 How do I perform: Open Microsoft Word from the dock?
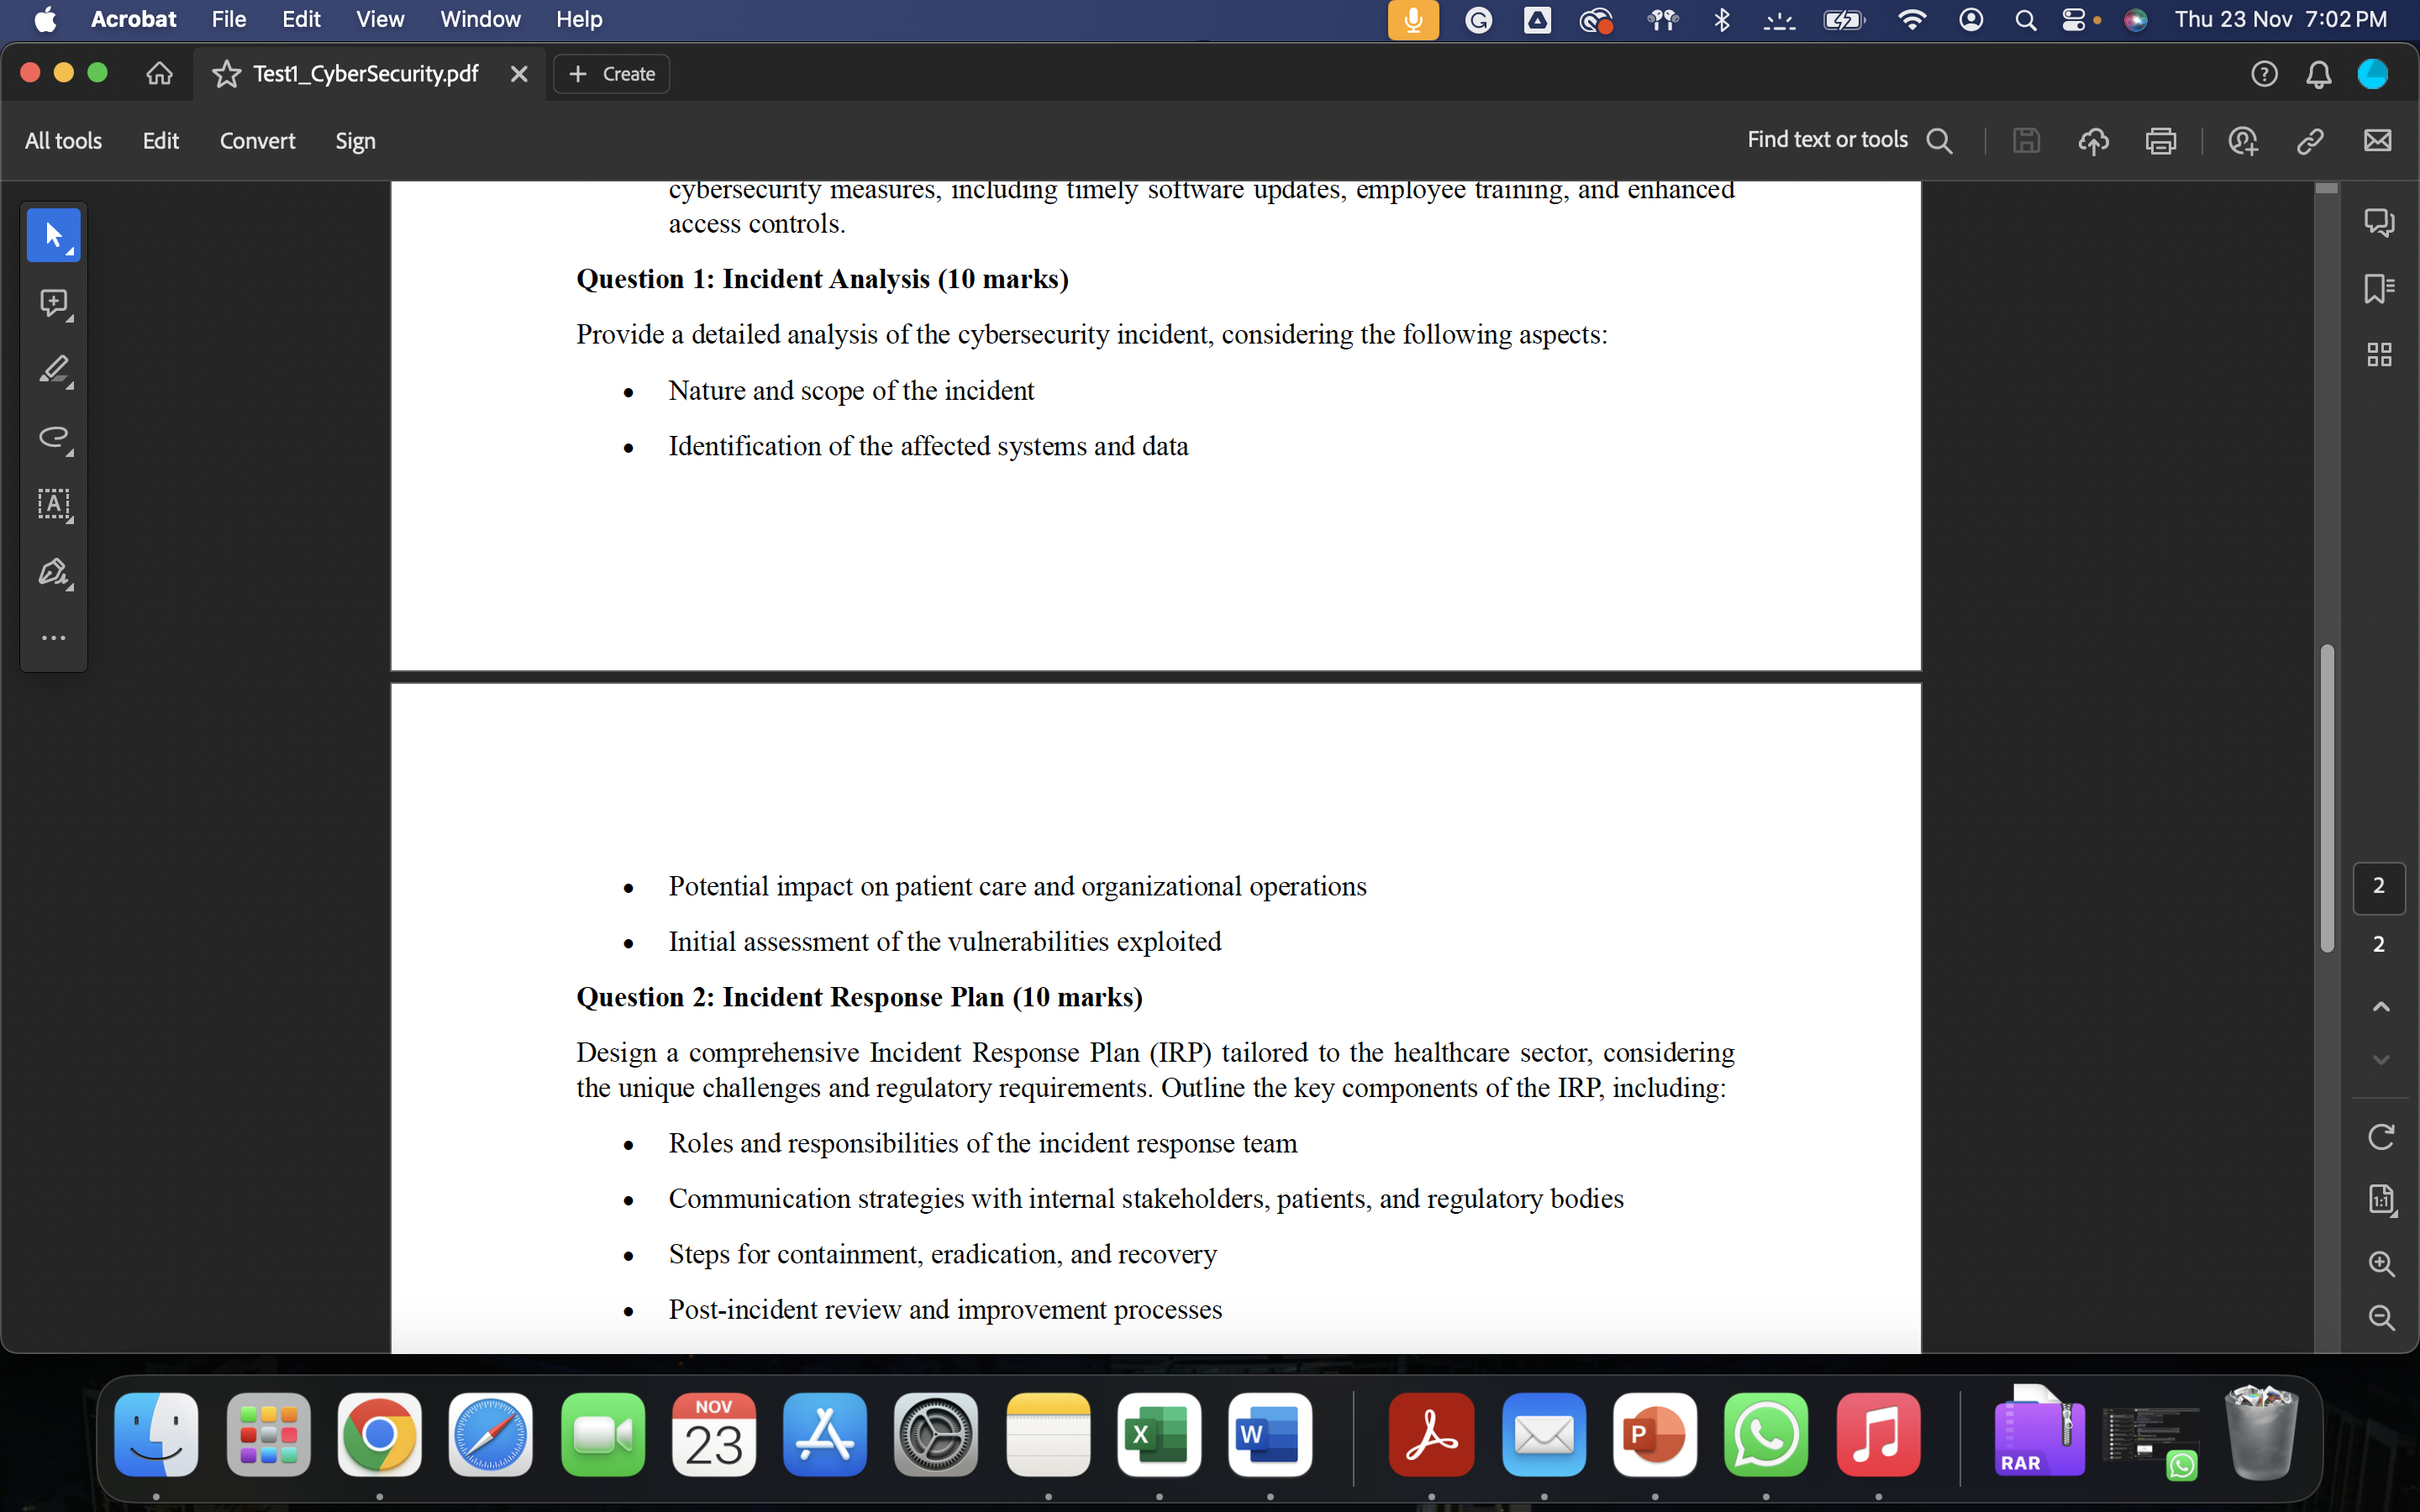pyautogui.click(x=1269, y=1434)
